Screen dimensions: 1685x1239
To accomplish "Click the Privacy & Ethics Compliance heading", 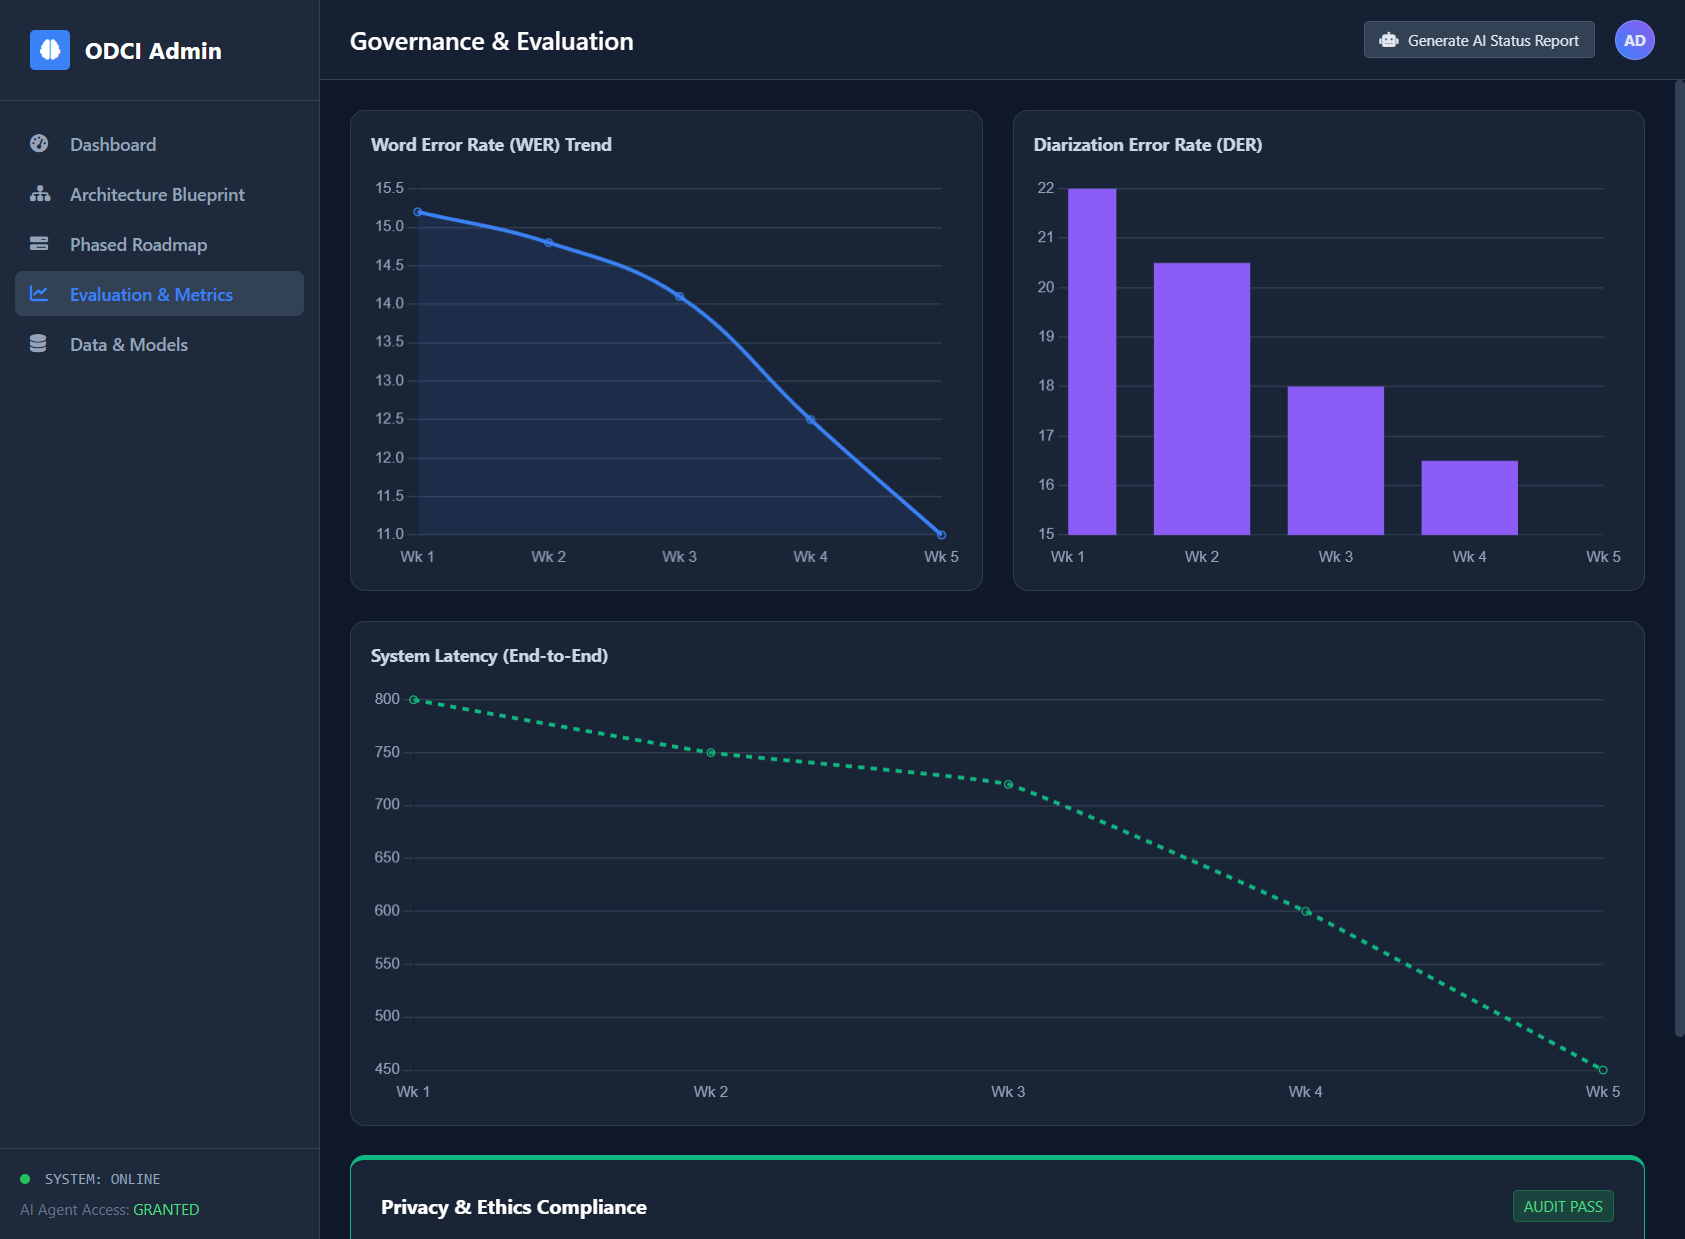I will pyautogui.click(x=513, y=1207).
